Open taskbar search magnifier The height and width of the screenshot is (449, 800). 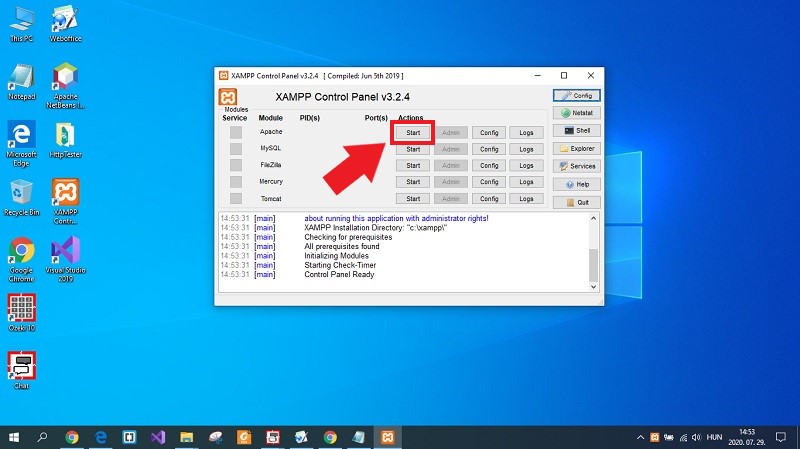pos(42,437)
